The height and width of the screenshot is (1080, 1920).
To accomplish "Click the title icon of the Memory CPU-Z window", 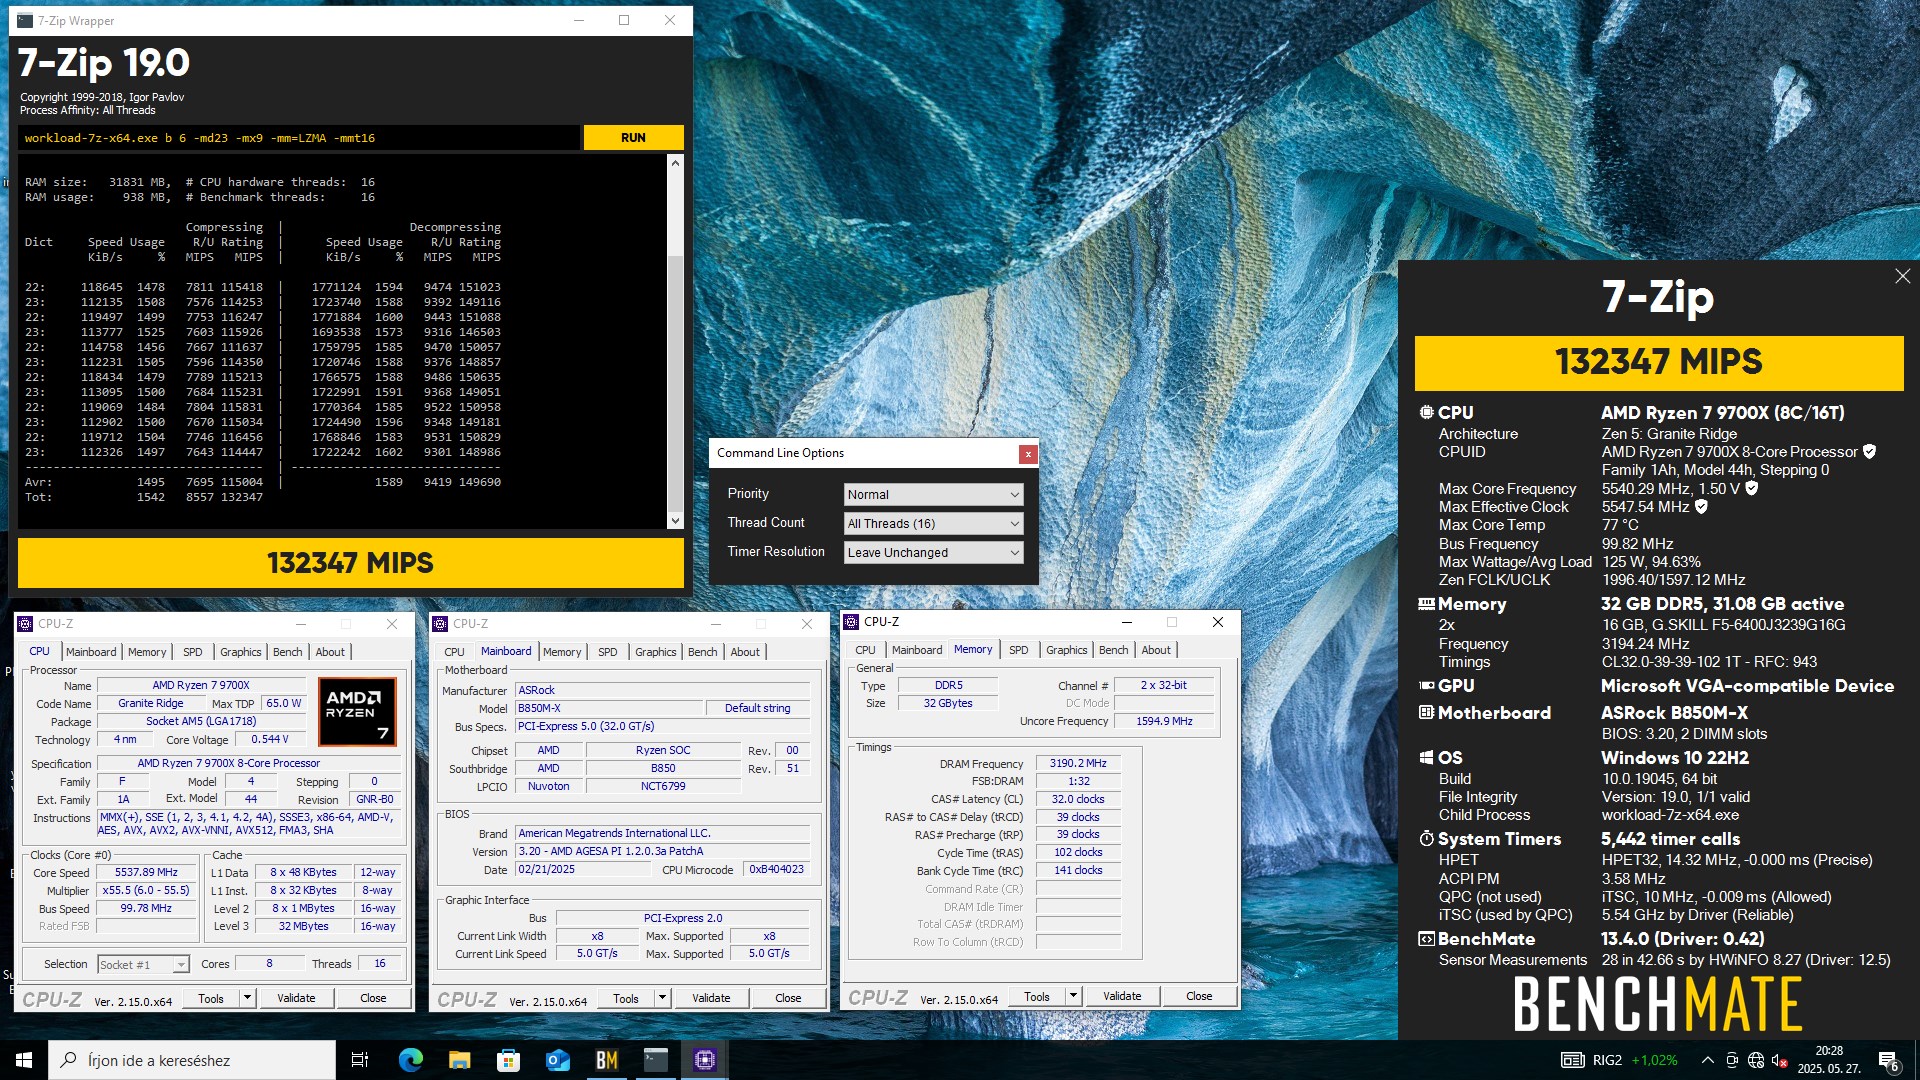I will (x=852, y=622).
